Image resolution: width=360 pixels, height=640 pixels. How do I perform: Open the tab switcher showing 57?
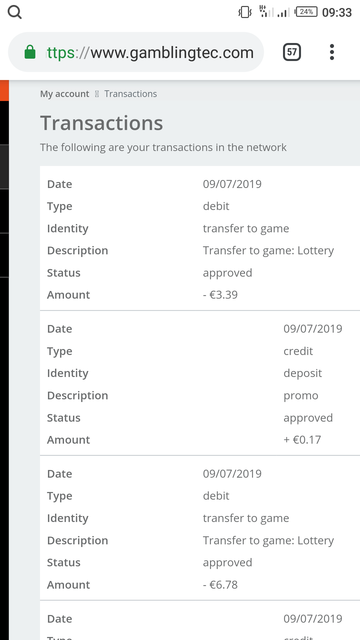point(292,52)
